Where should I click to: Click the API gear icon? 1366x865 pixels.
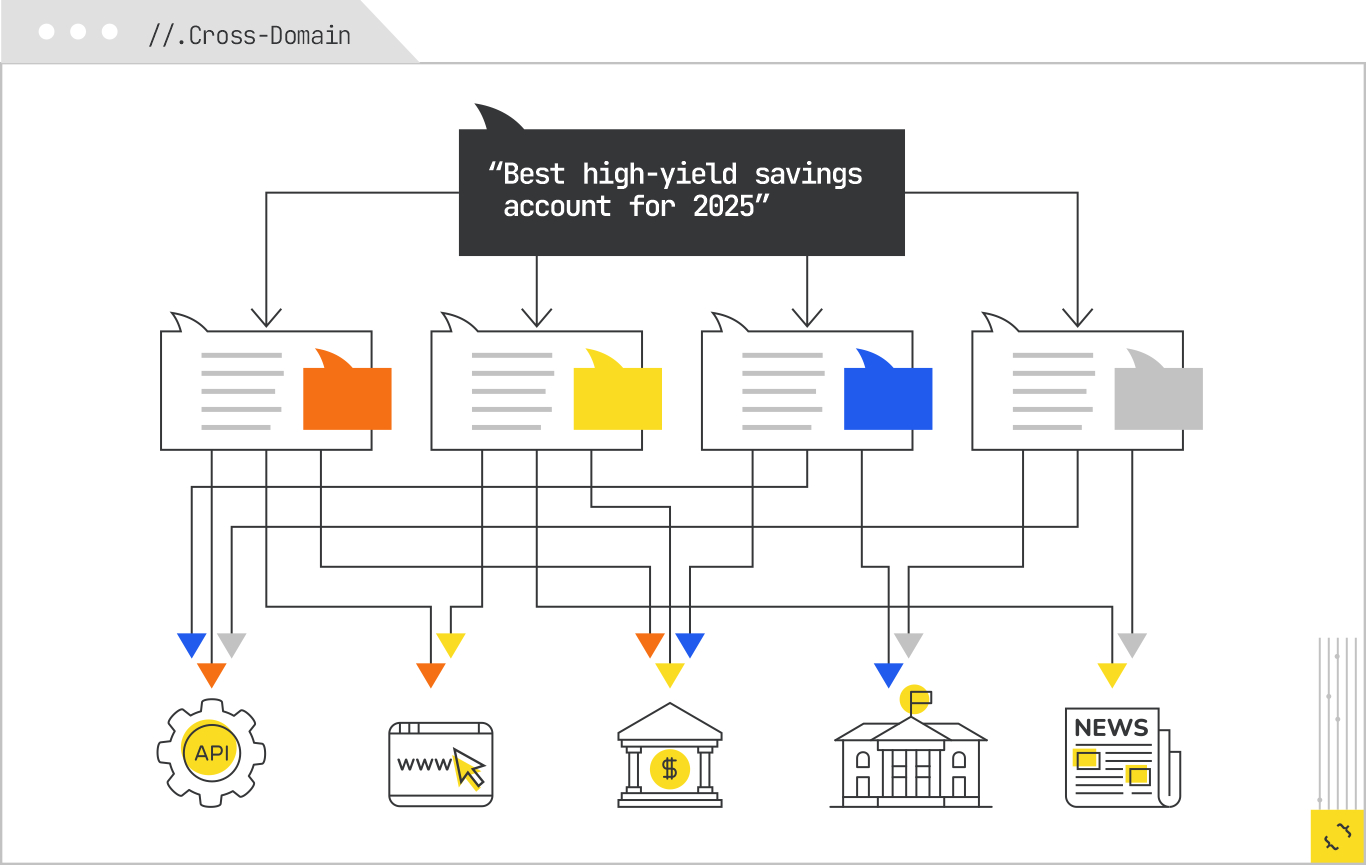211,753
